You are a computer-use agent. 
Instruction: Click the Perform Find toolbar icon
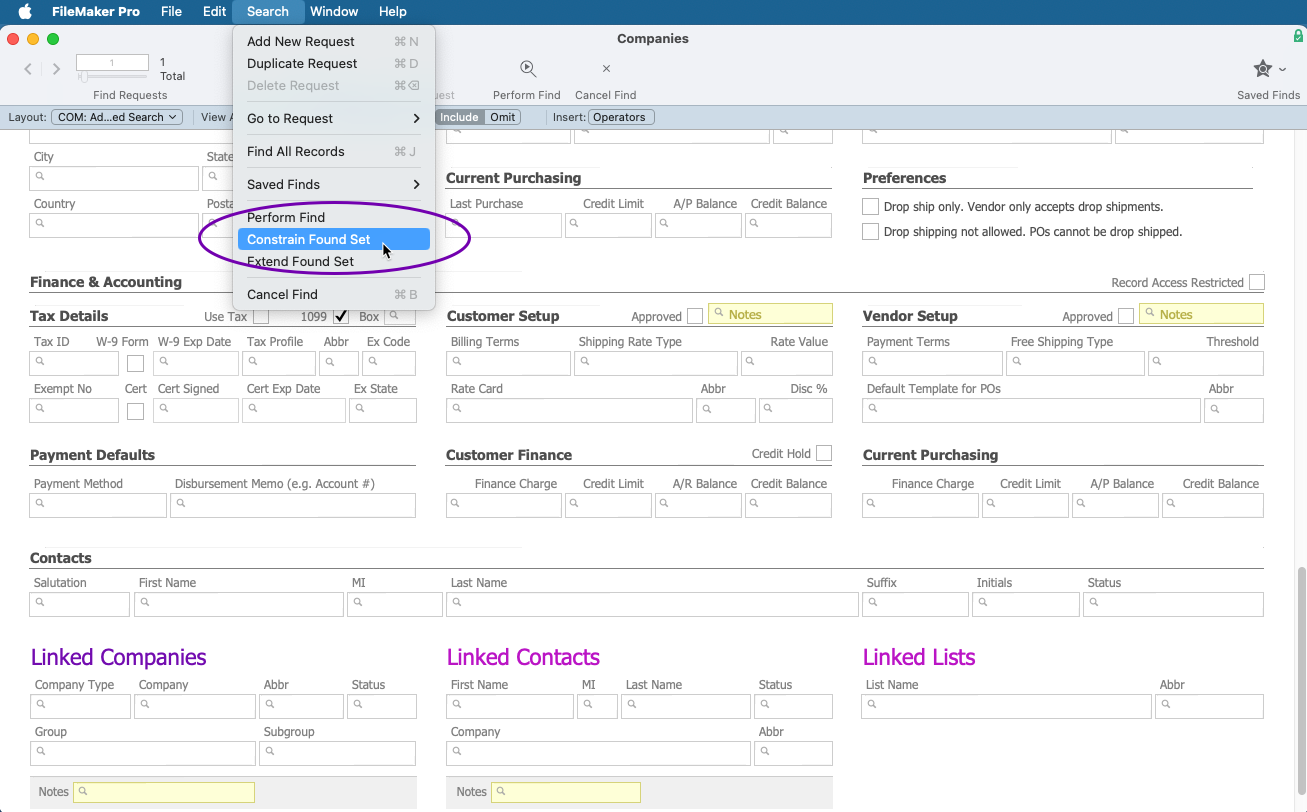(x=527, y=68)
